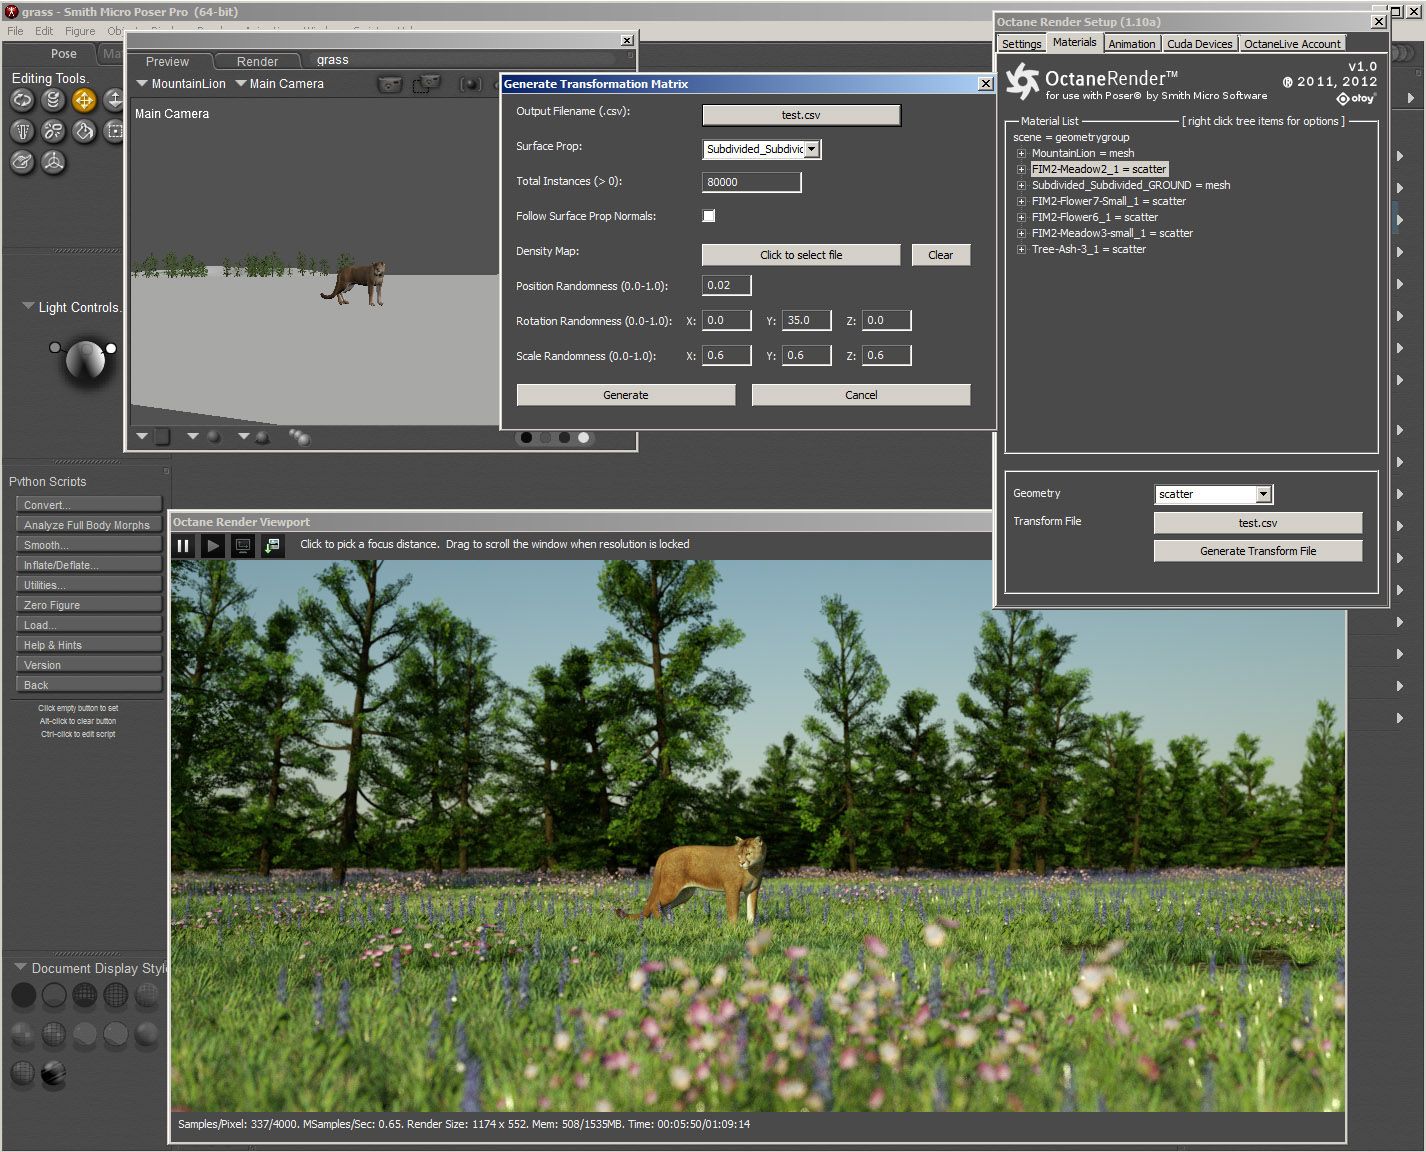Open the Surface Prop dropdown
The height and width of the screenshot is (1152, 1426).
pos(812,149)
